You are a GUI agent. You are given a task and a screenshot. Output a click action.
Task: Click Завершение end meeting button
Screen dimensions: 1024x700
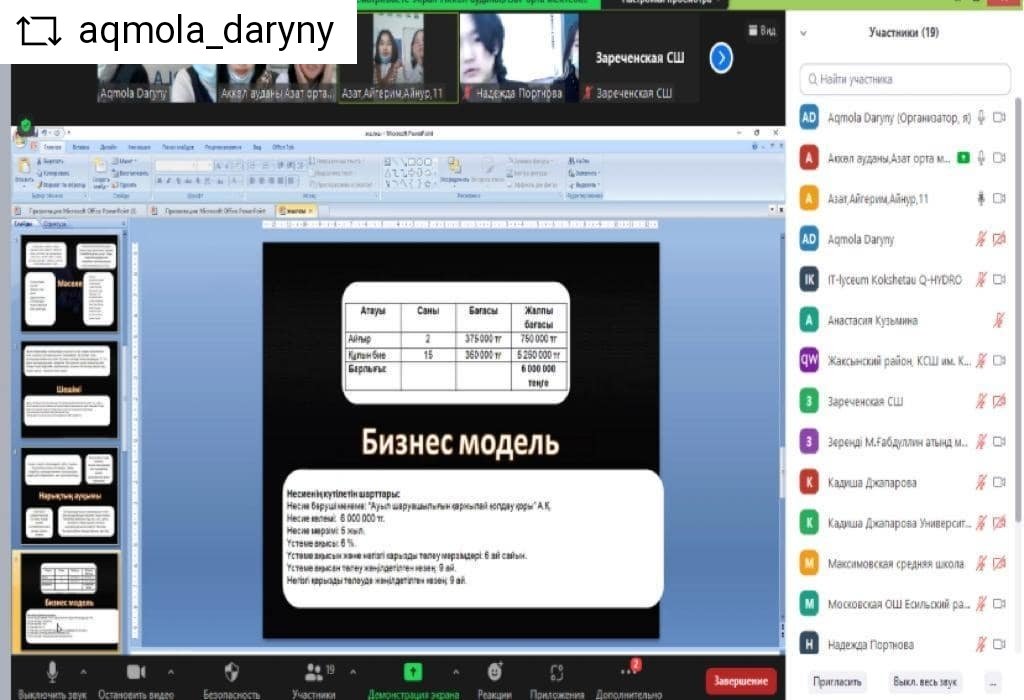click(x=741, y=680)
